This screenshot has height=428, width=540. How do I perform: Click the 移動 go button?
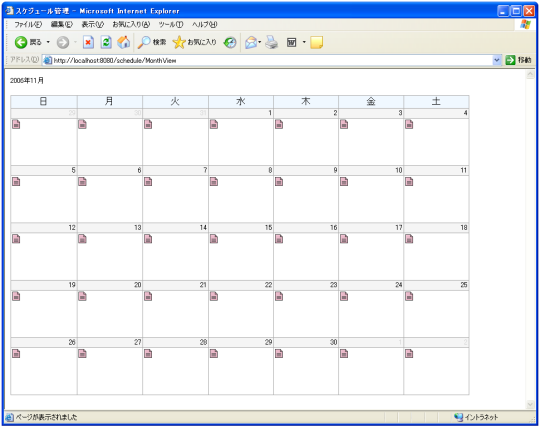[x=518, y=60]
